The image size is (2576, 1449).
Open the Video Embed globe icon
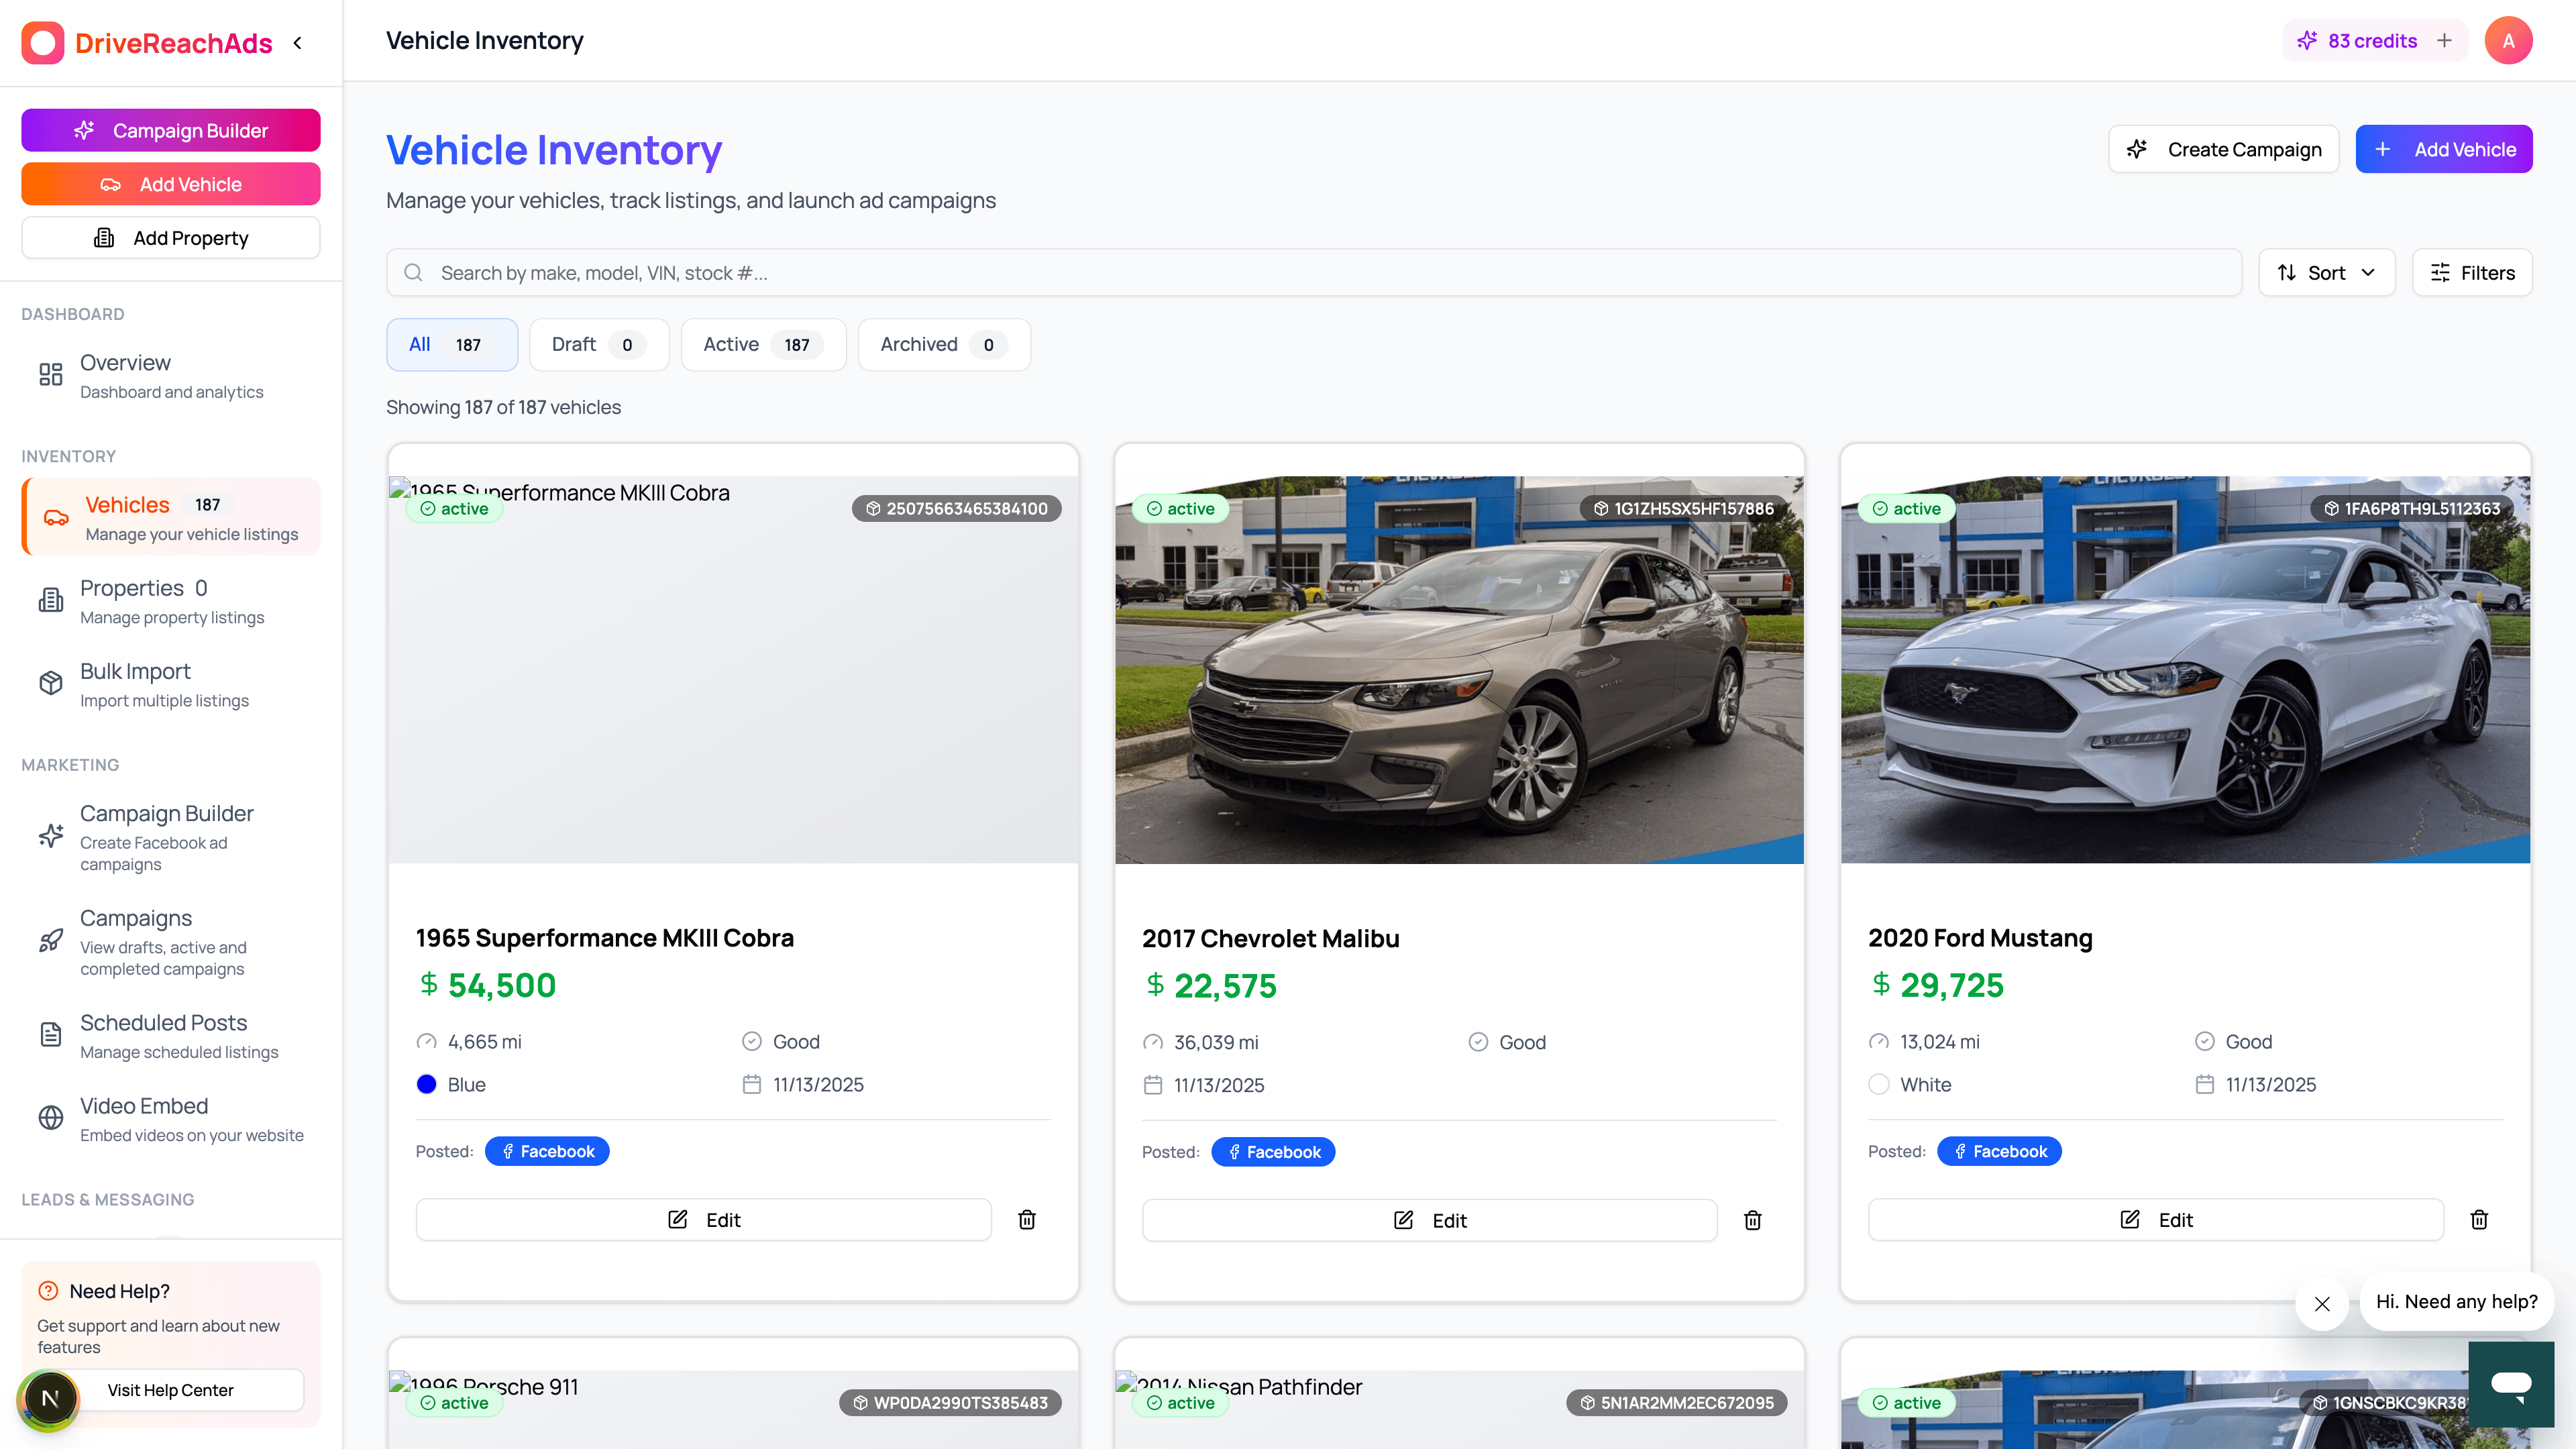click(51, 1118)
